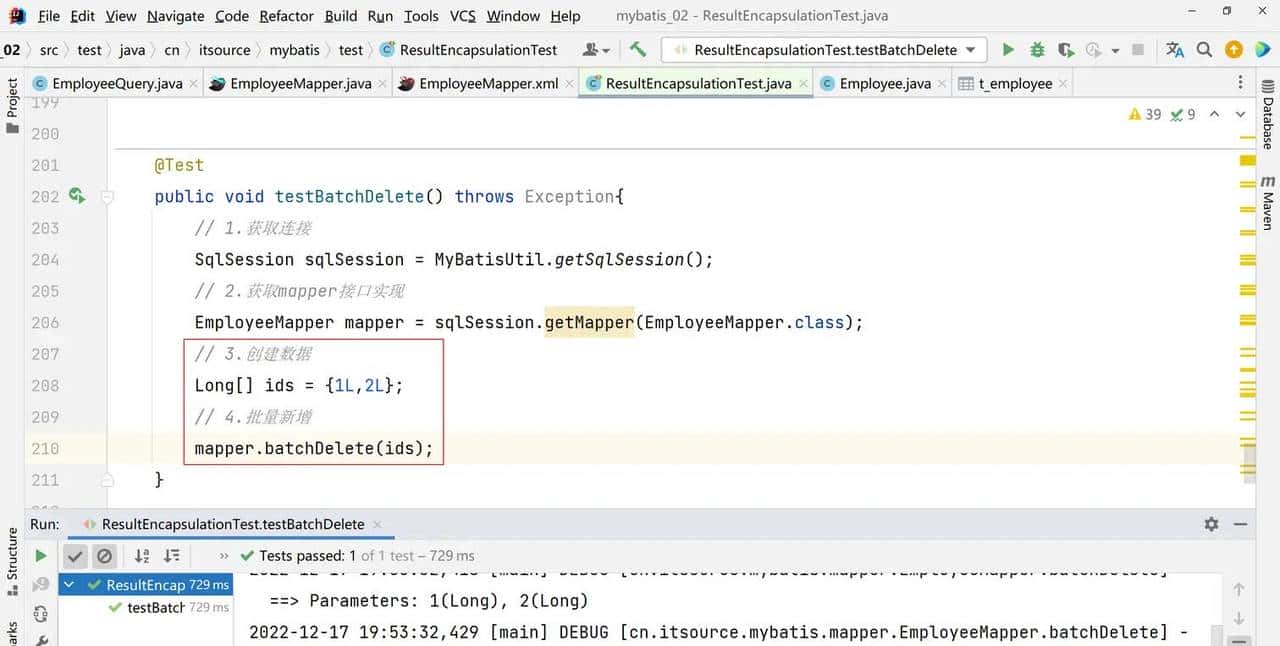Click the translate icon in the toolbar
Screen dimensions: 1280x646
click(x=1175, y=50)
